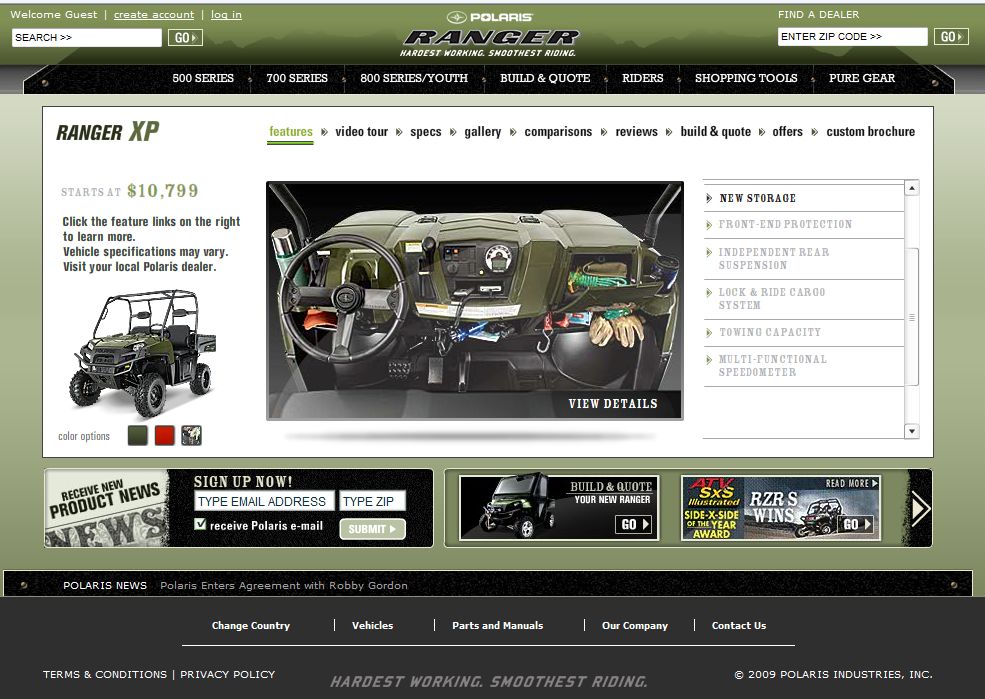Click View Details on dashboard image

pos(612,404)
